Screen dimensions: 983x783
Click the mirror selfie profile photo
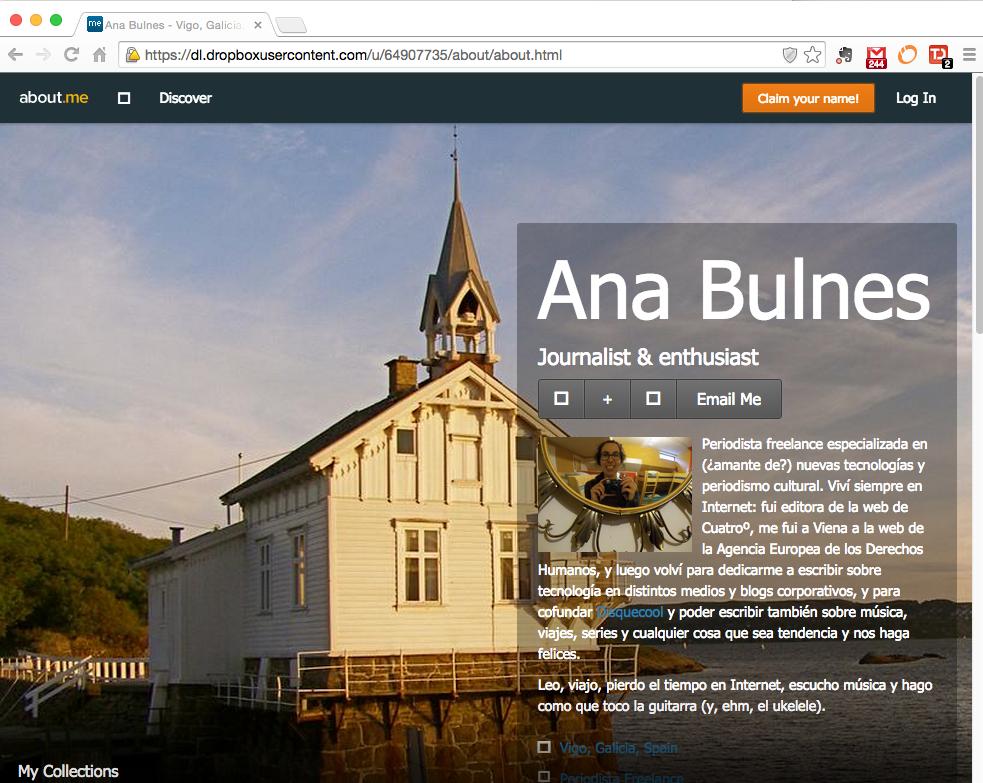point(614,494)
